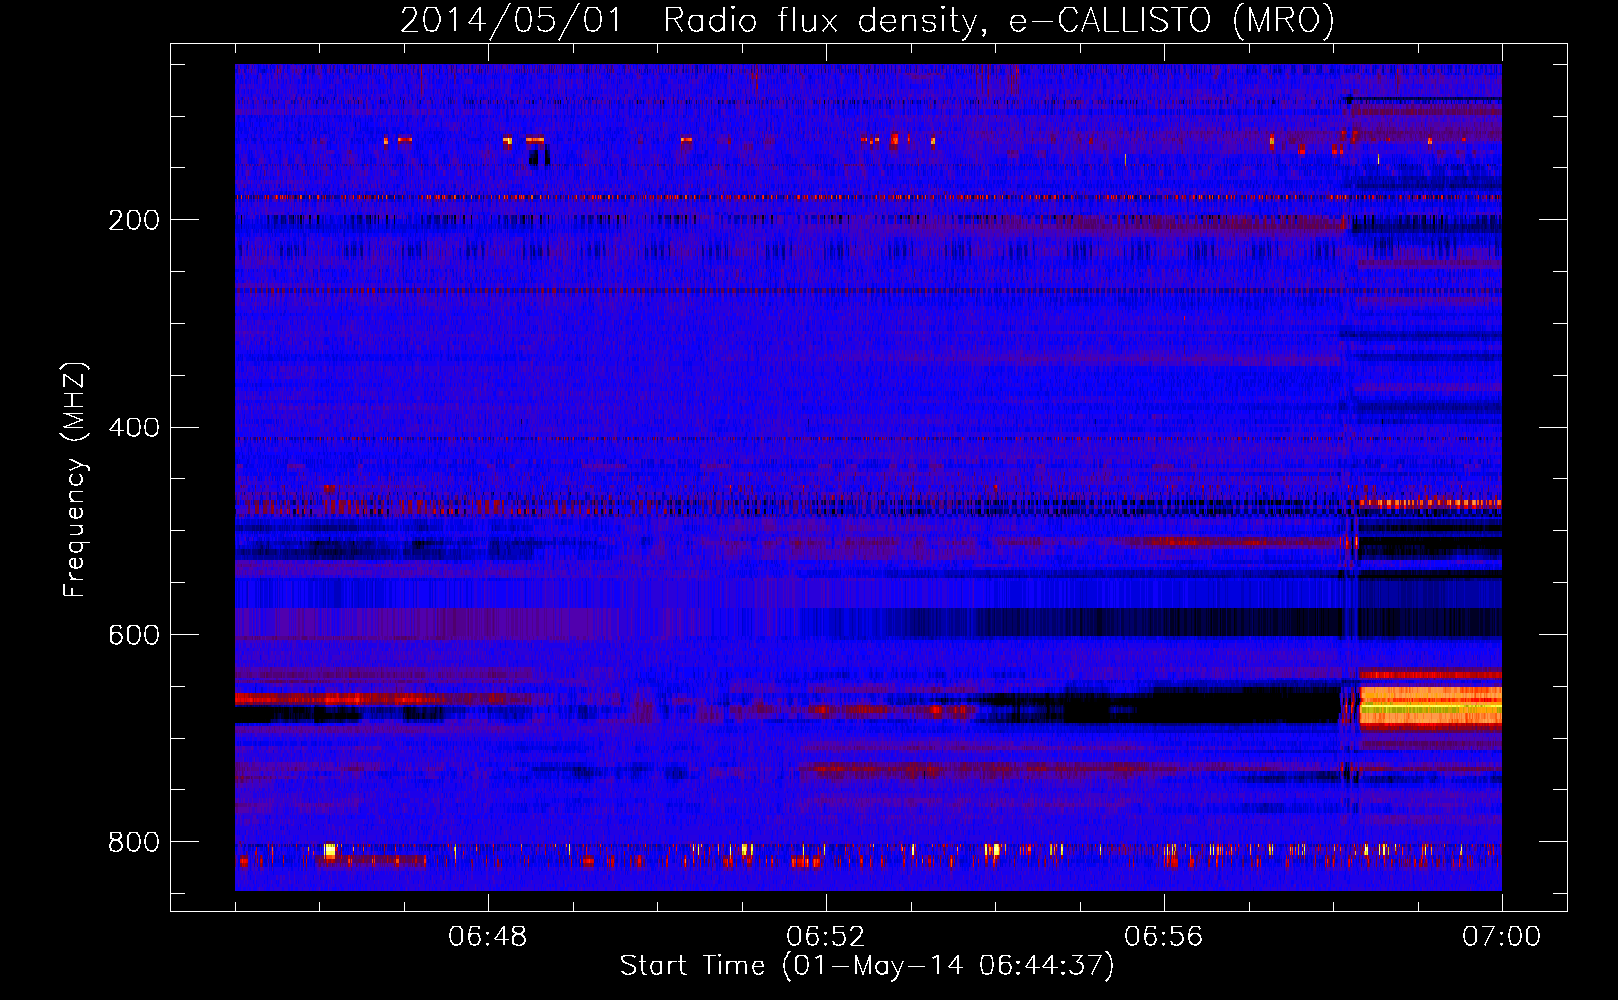1618x1000 pixels.
Task: Click the 800 frequency tick label
Action: click(133, 842)
